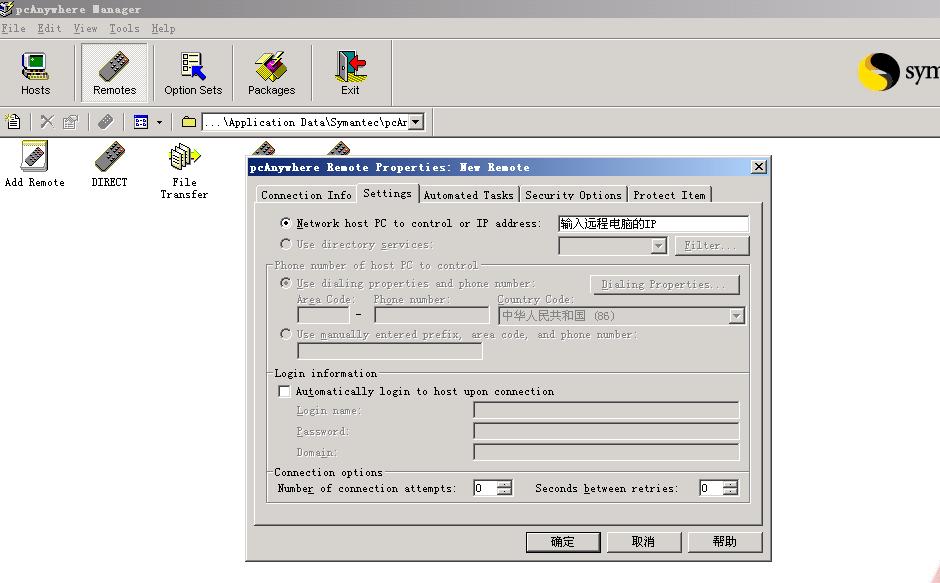940x583 pixels.
Task: Select the Add Remote item icon
Action: click(x=35, y=164)
